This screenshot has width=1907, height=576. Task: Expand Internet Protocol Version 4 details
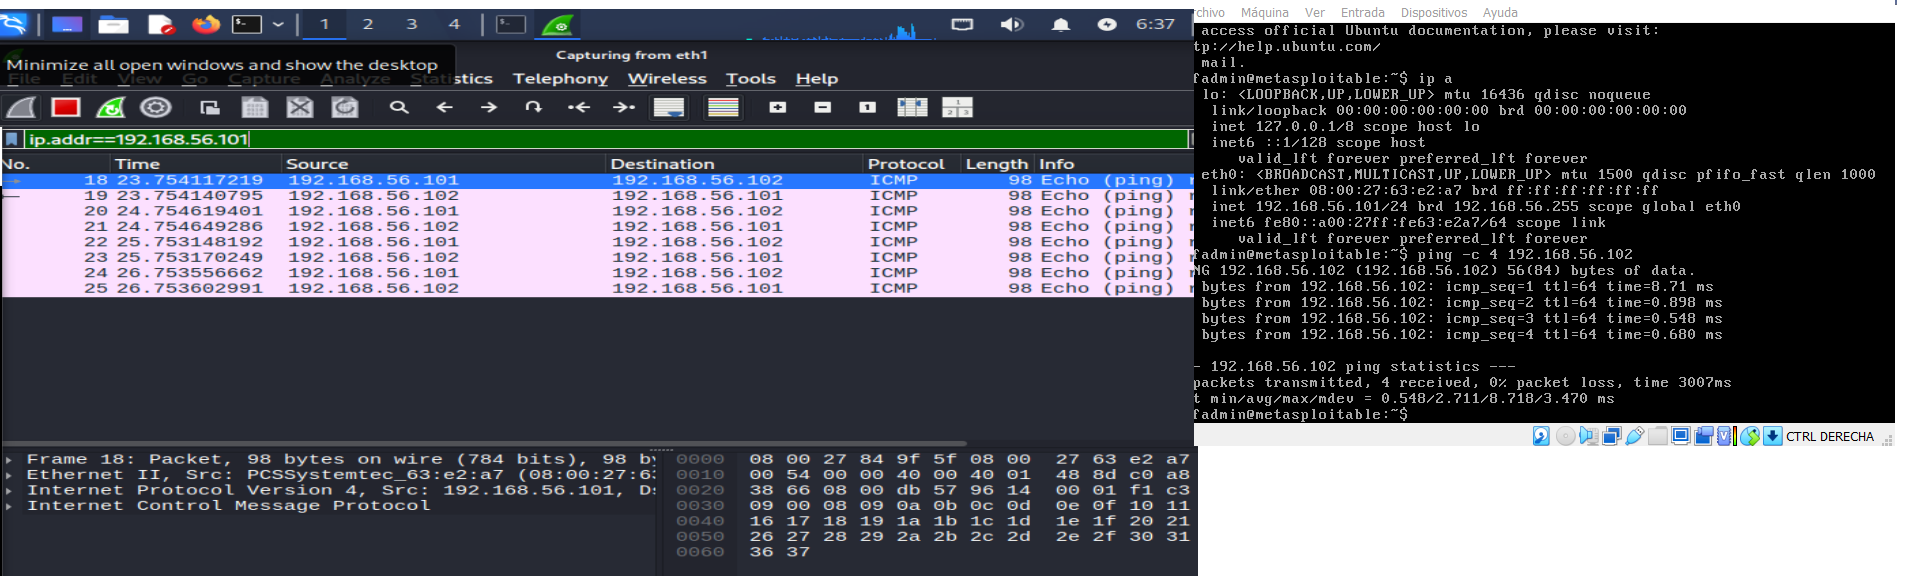10,490
